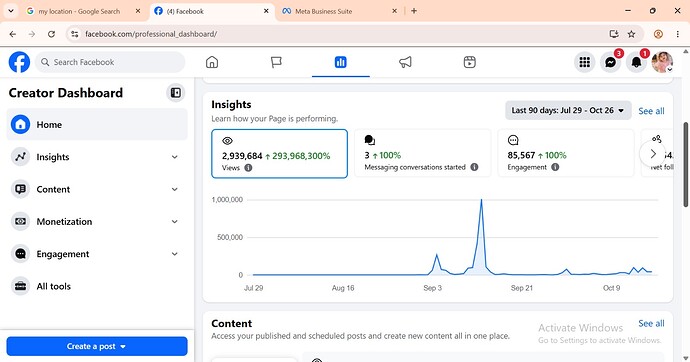This screenshot has height=362, width=690.
Task: Select the Messaging conversations started card
Action: coord(422,153)
